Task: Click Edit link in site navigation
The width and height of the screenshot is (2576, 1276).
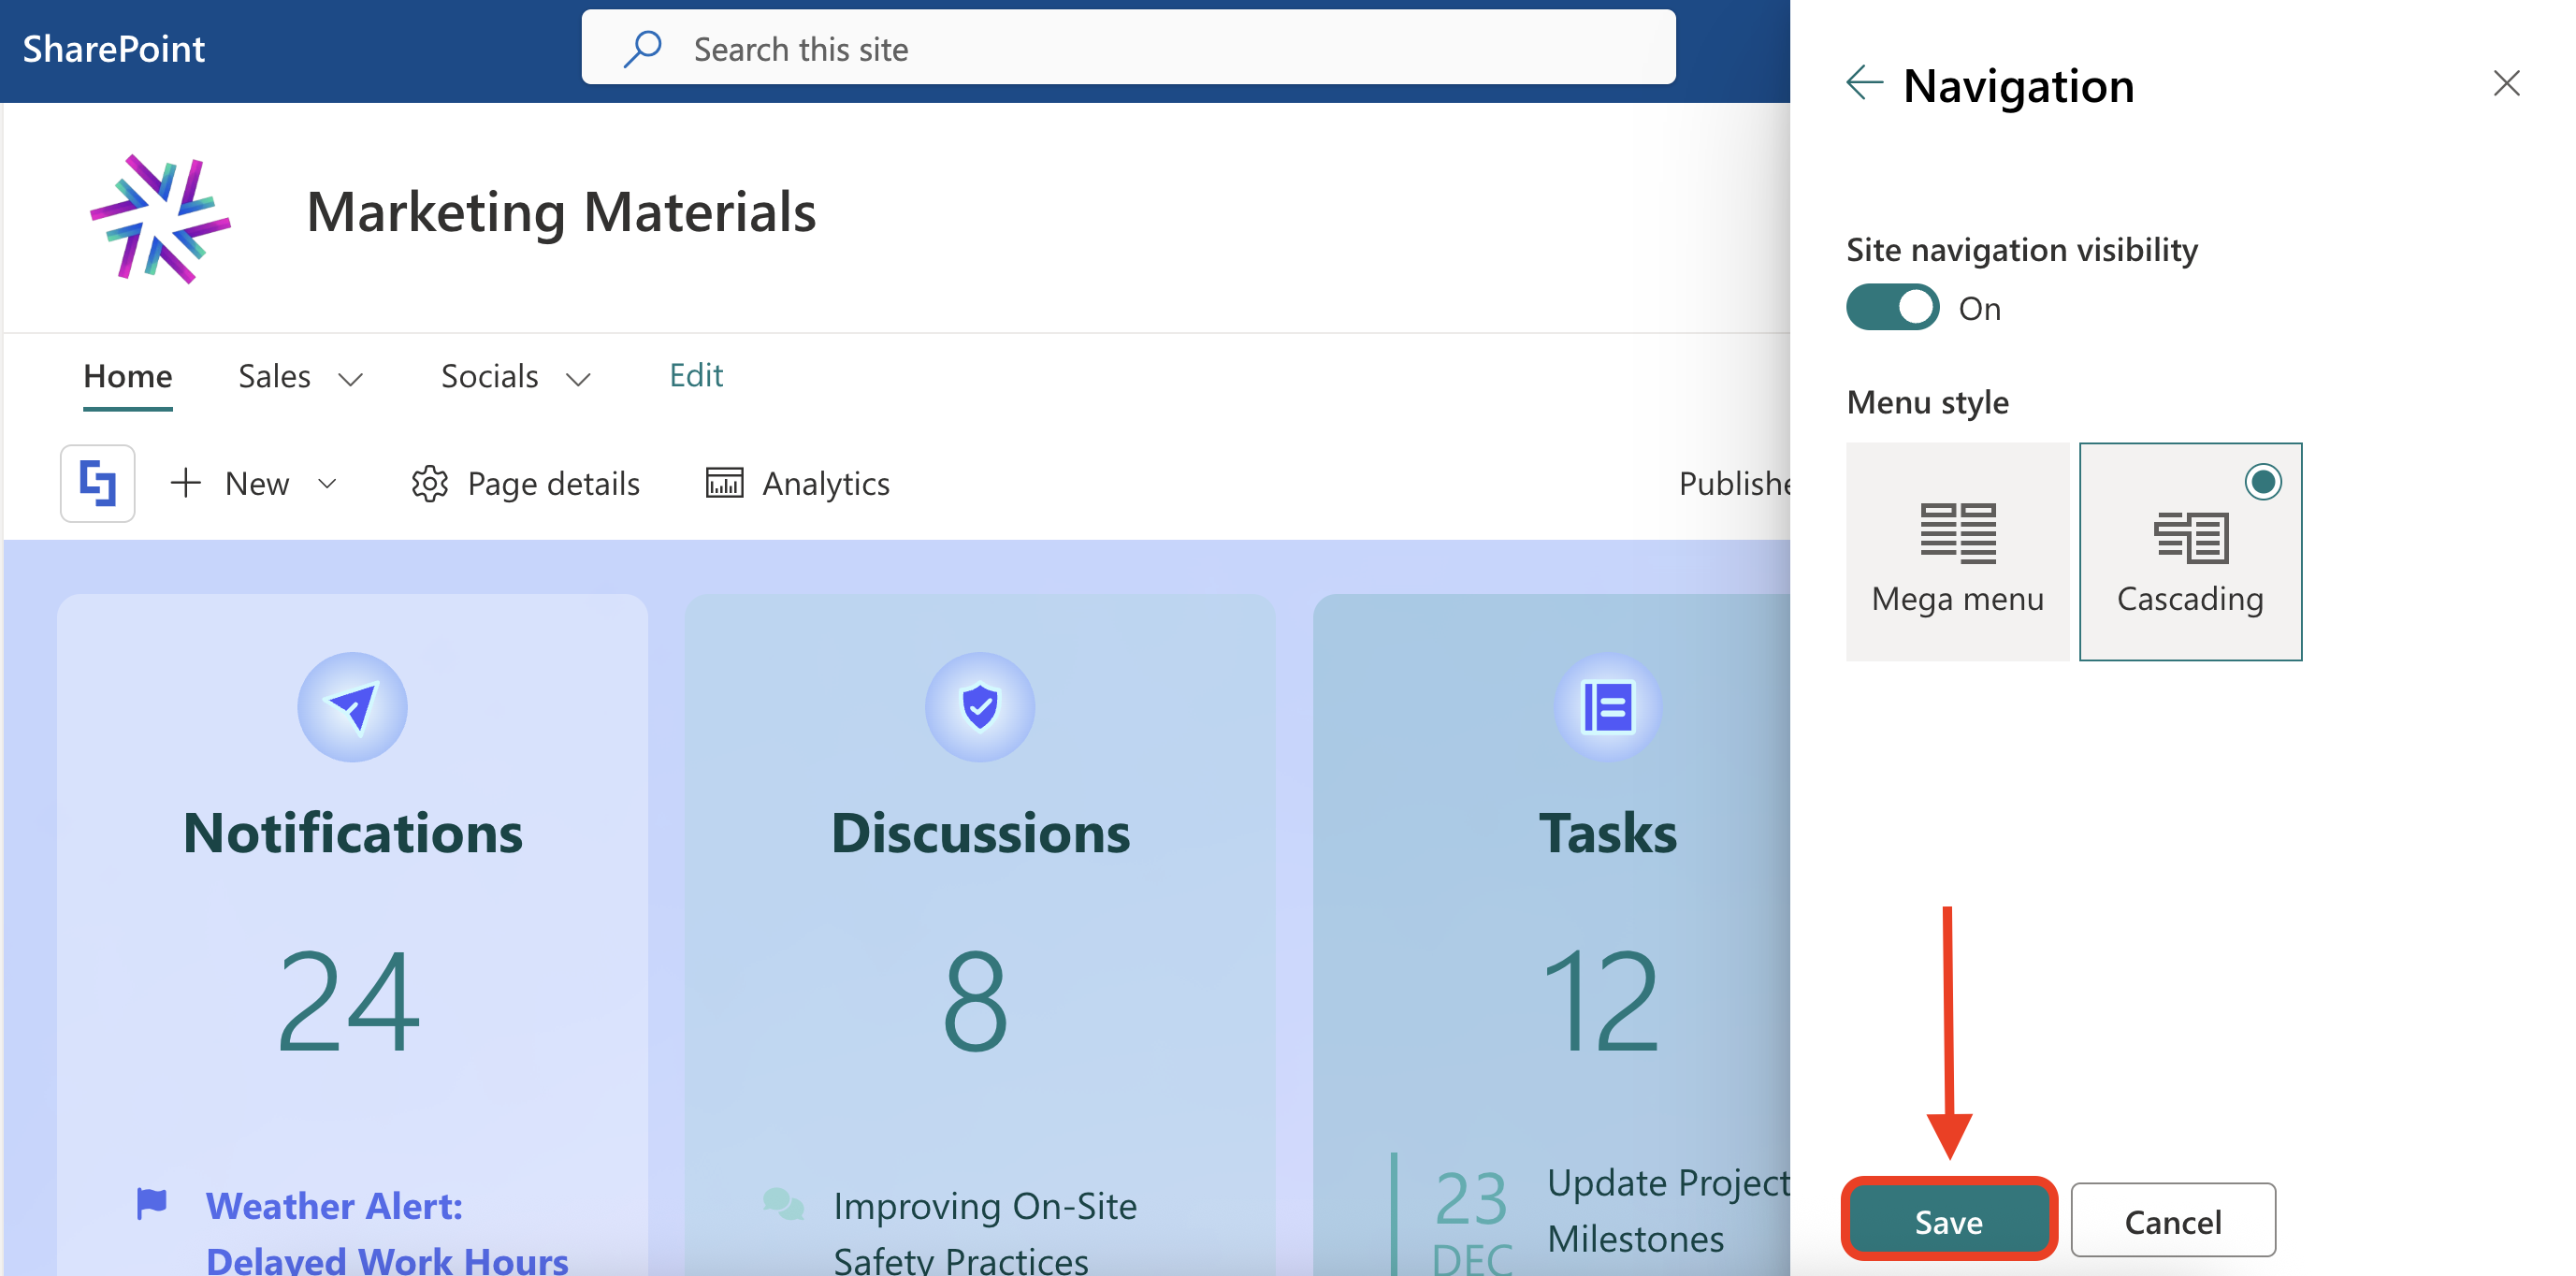Action: point(696,376)
